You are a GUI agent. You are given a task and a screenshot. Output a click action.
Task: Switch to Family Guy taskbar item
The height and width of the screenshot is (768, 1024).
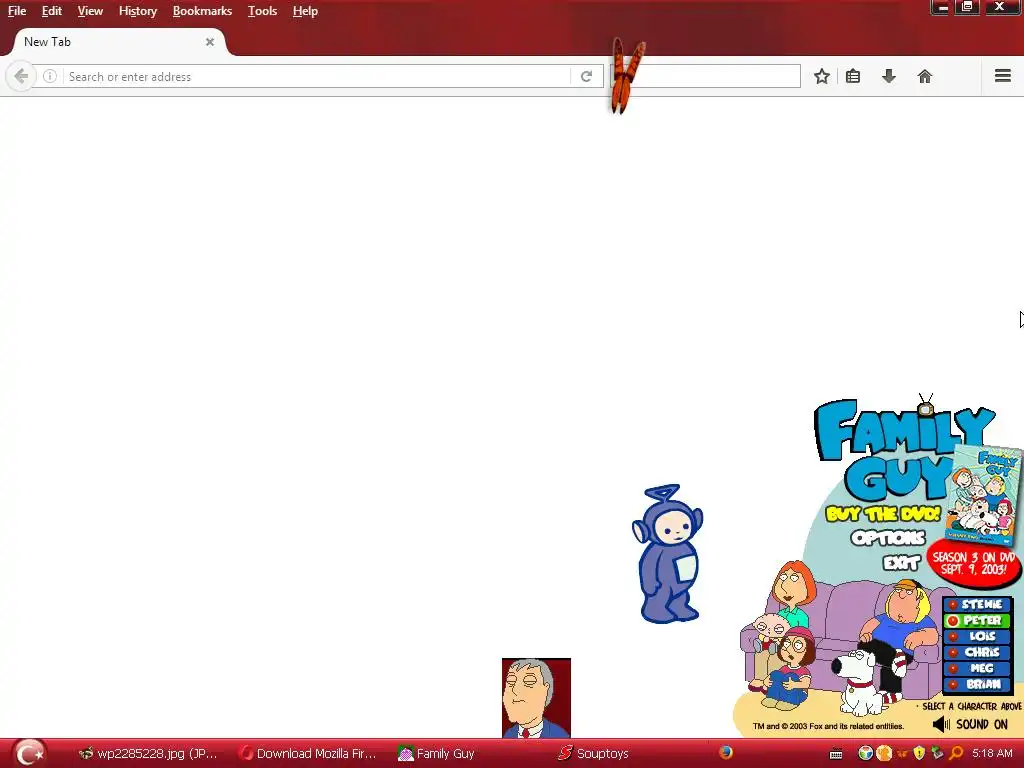point(436,754)
